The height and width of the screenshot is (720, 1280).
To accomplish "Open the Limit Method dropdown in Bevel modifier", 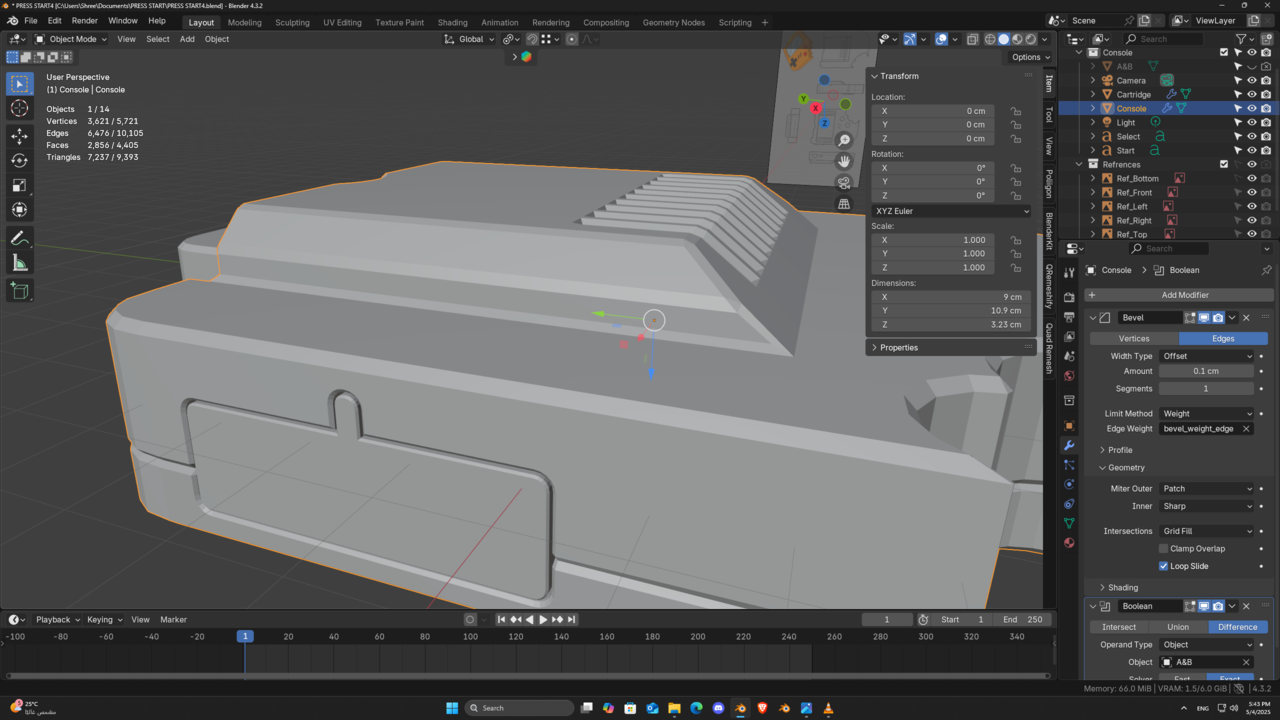I will click(1206, 413).
